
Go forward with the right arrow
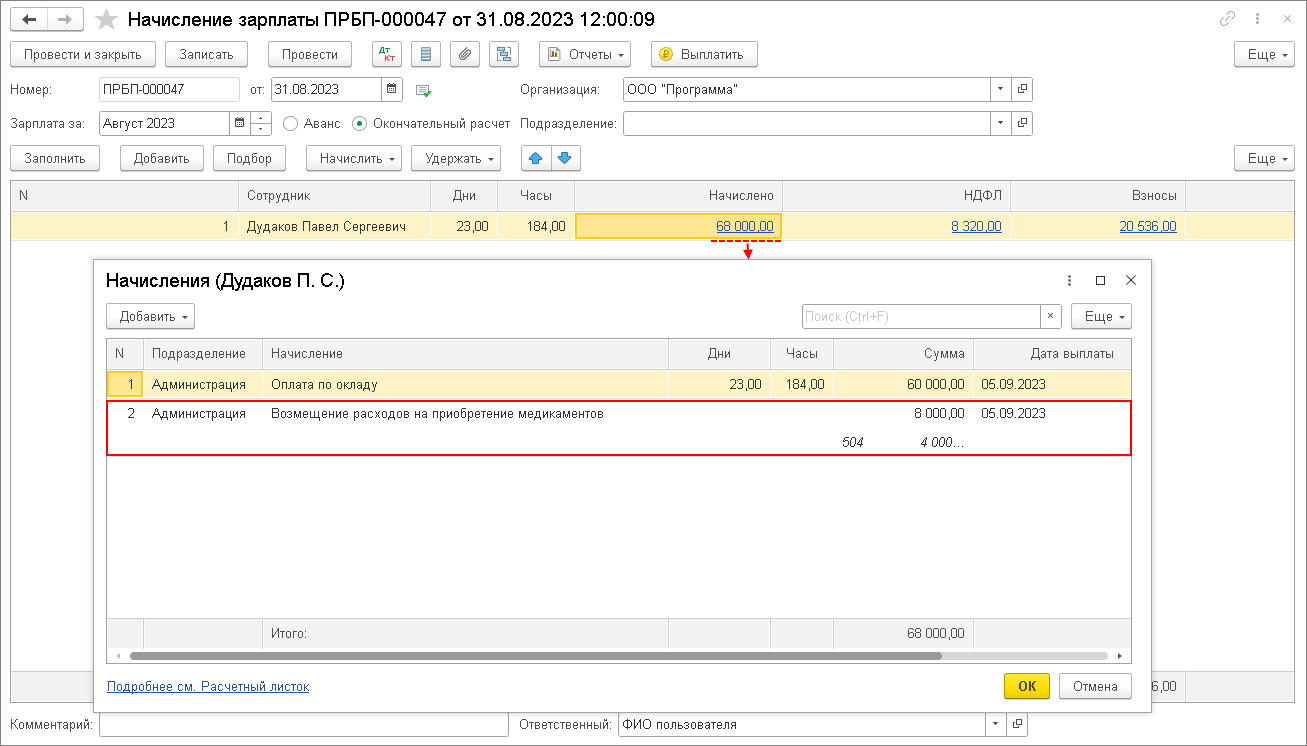pyautogui.click(x=65, y=20)
